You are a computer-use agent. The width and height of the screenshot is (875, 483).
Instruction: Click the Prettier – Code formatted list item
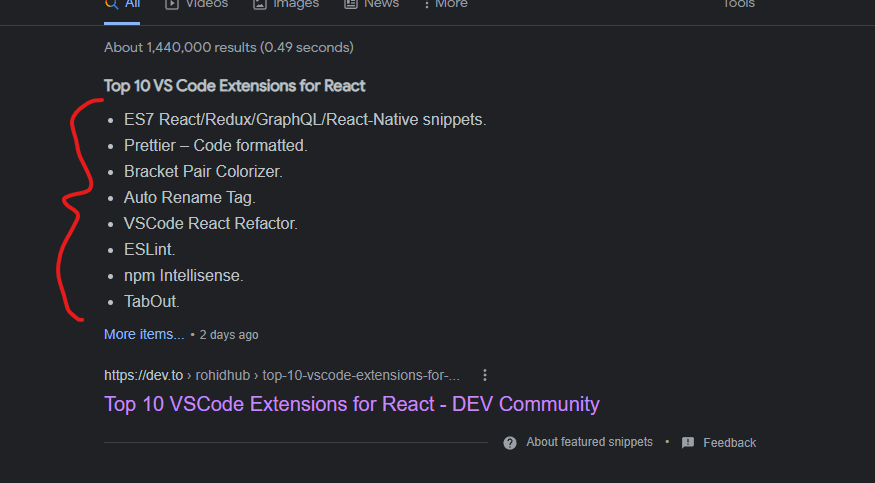coord(216,146)
